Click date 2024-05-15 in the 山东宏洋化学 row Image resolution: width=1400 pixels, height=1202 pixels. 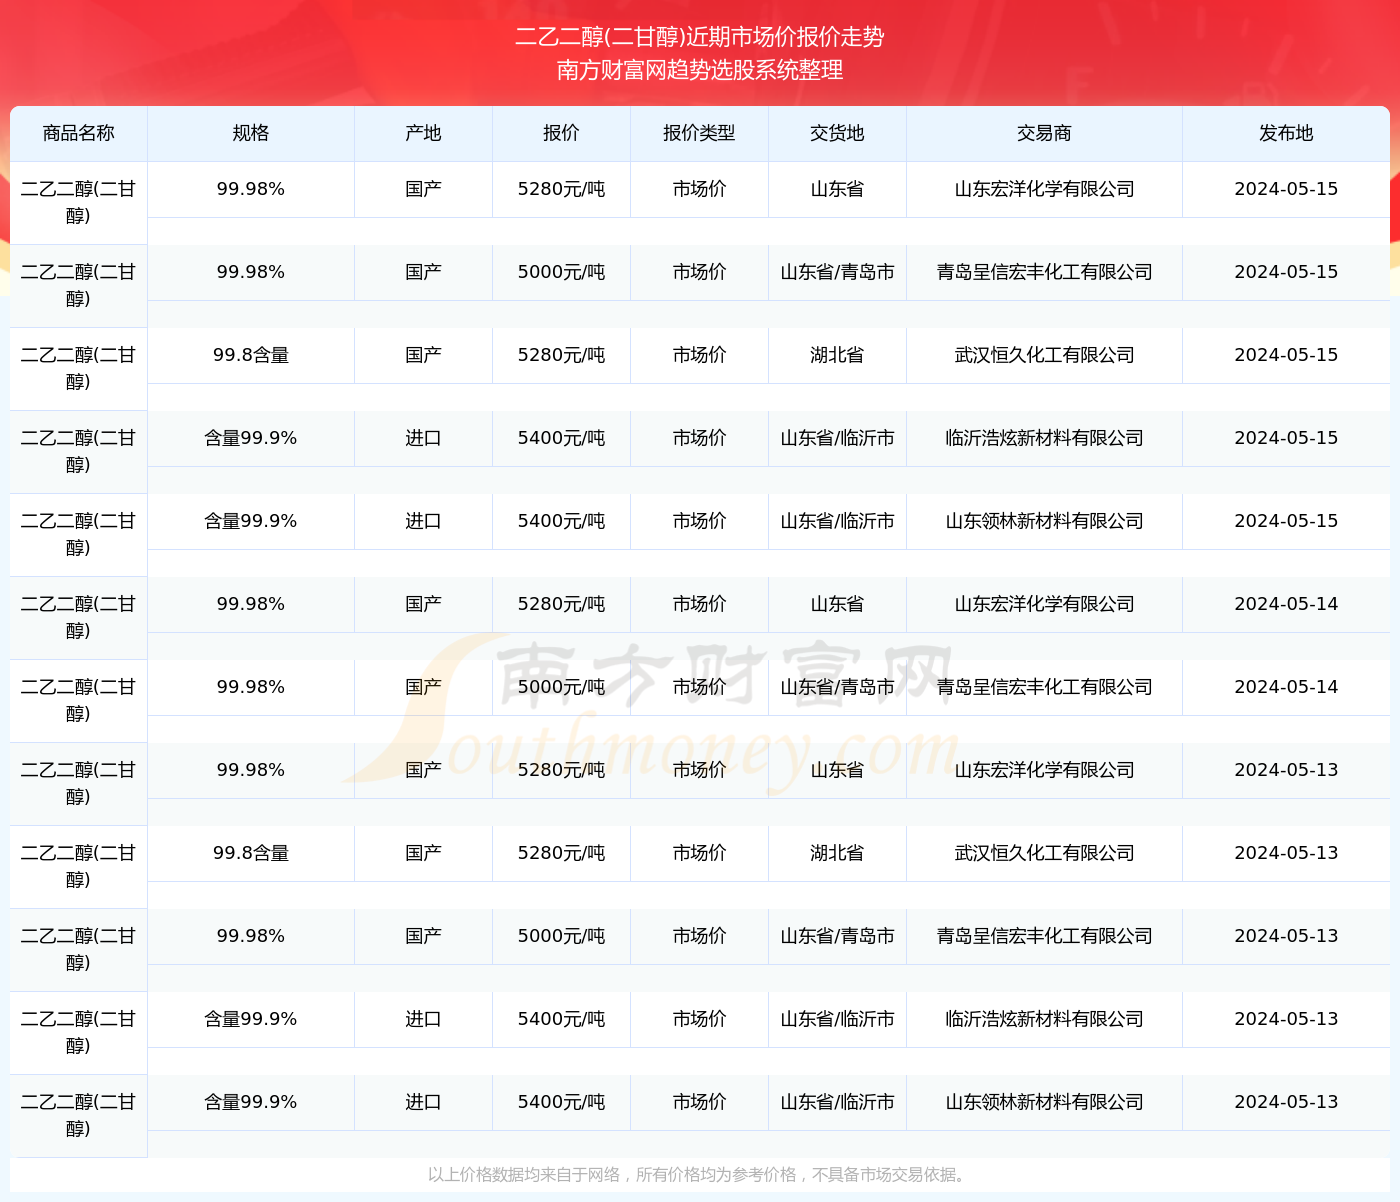[1286, 189]
